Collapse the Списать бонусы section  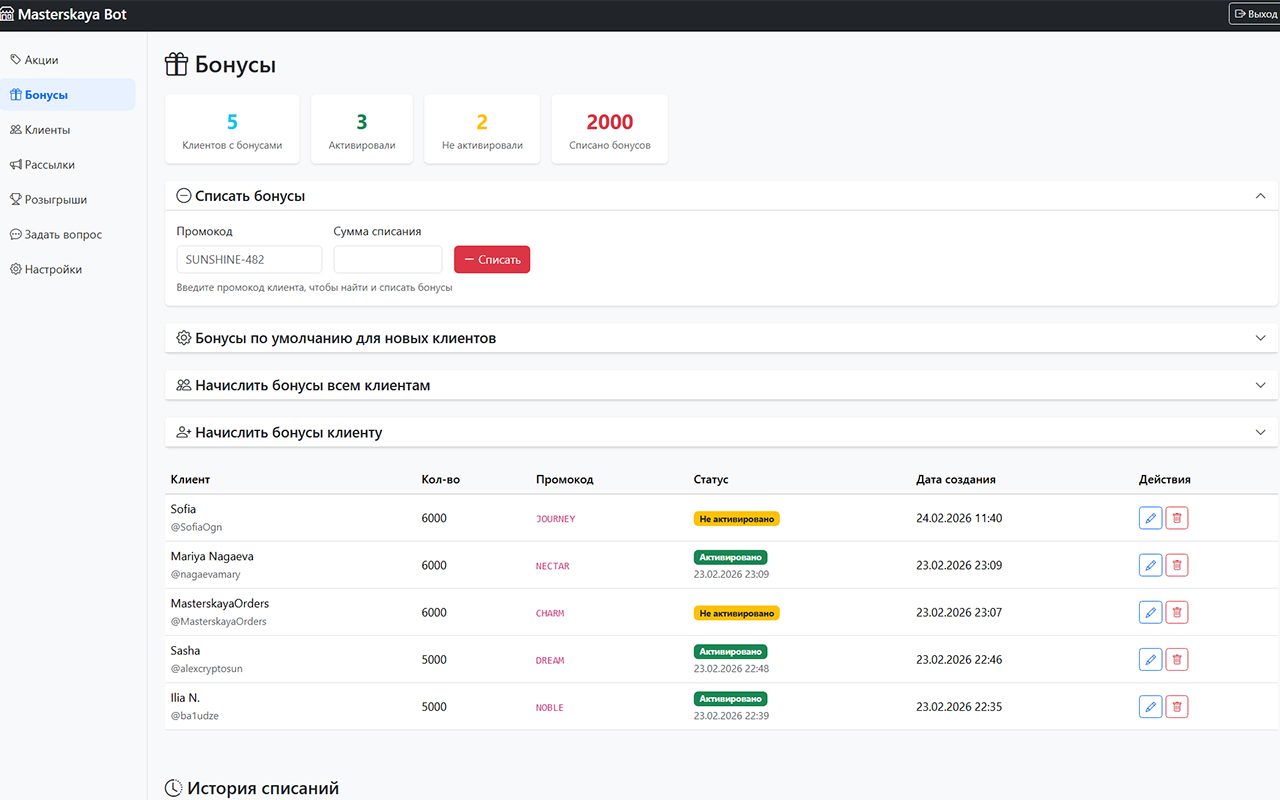[x=1260, y=196]
